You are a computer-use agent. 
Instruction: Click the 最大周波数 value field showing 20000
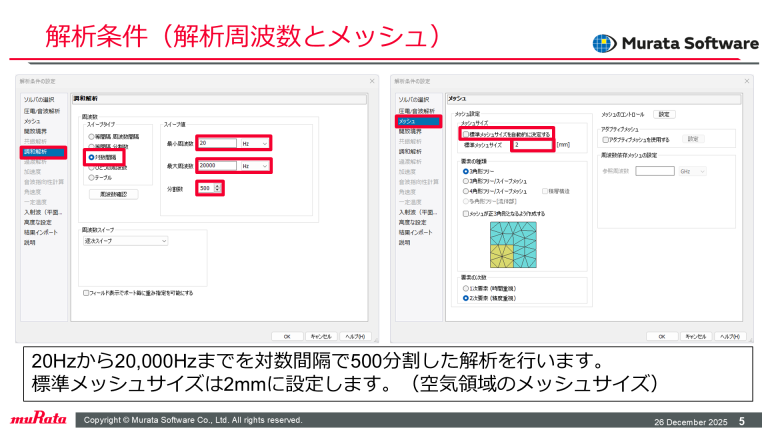[x=216, y=166]
